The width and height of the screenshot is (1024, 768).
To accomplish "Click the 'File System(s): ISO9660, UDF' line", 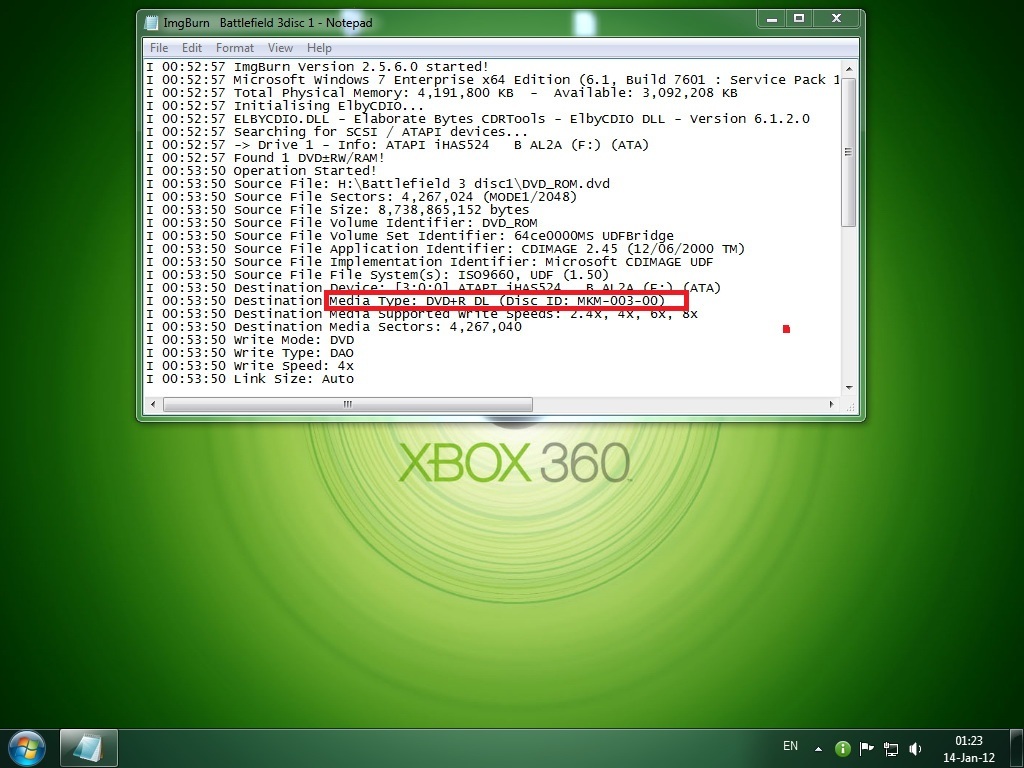I will (377, 276).
